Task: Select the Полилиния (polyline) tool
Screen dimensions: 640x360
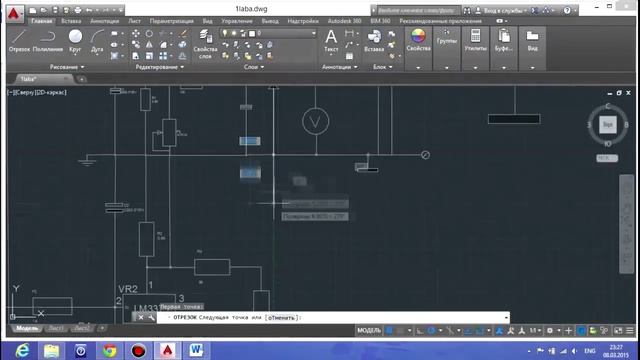Action: click(x=48, y=41)
